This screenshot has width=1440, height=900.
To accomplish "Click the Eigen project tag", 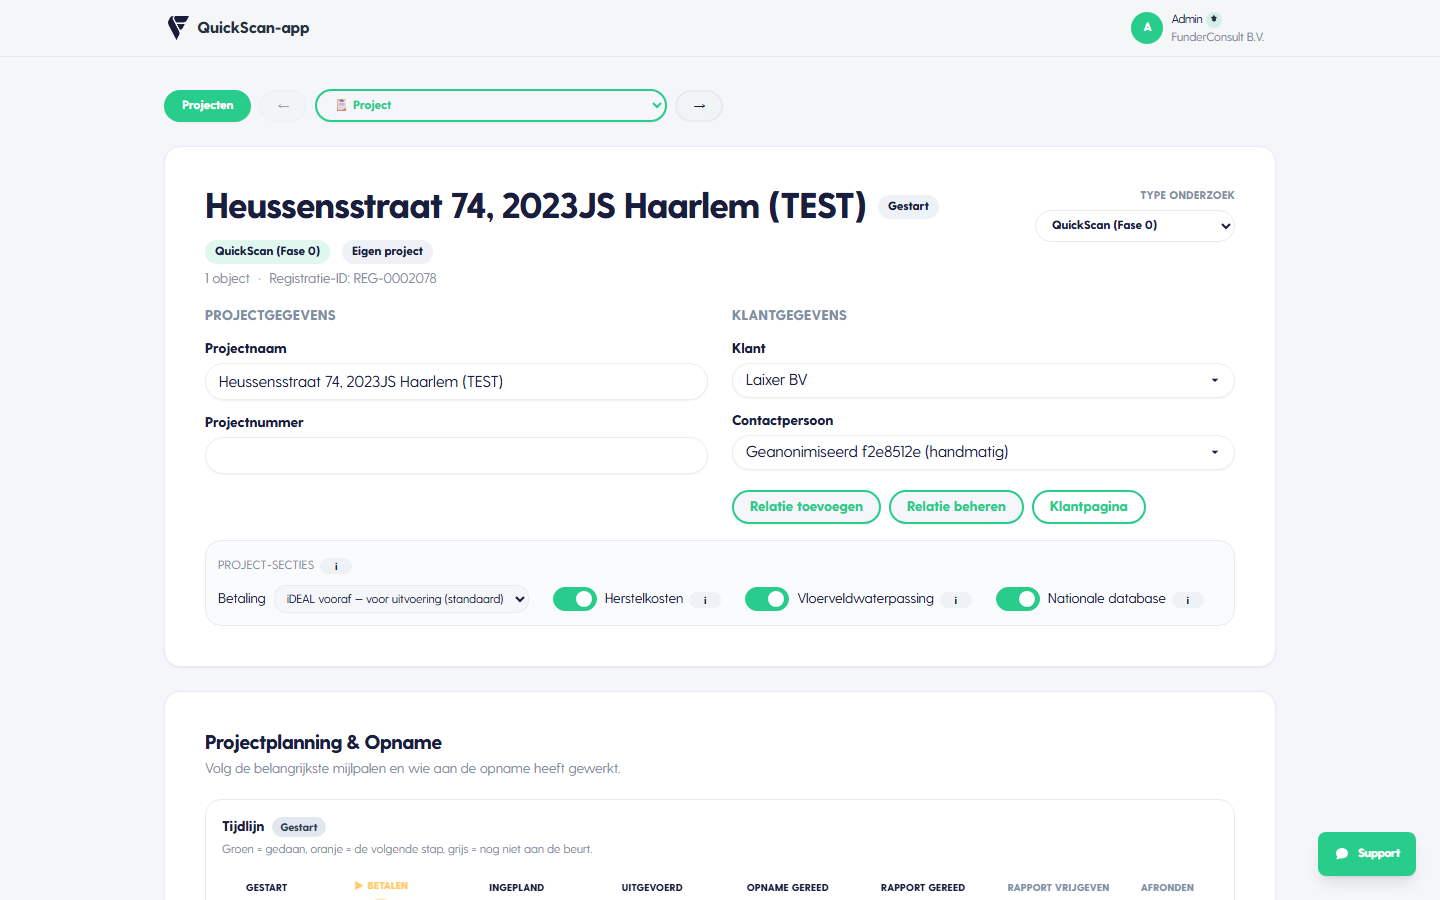I will tap(387, 252).
